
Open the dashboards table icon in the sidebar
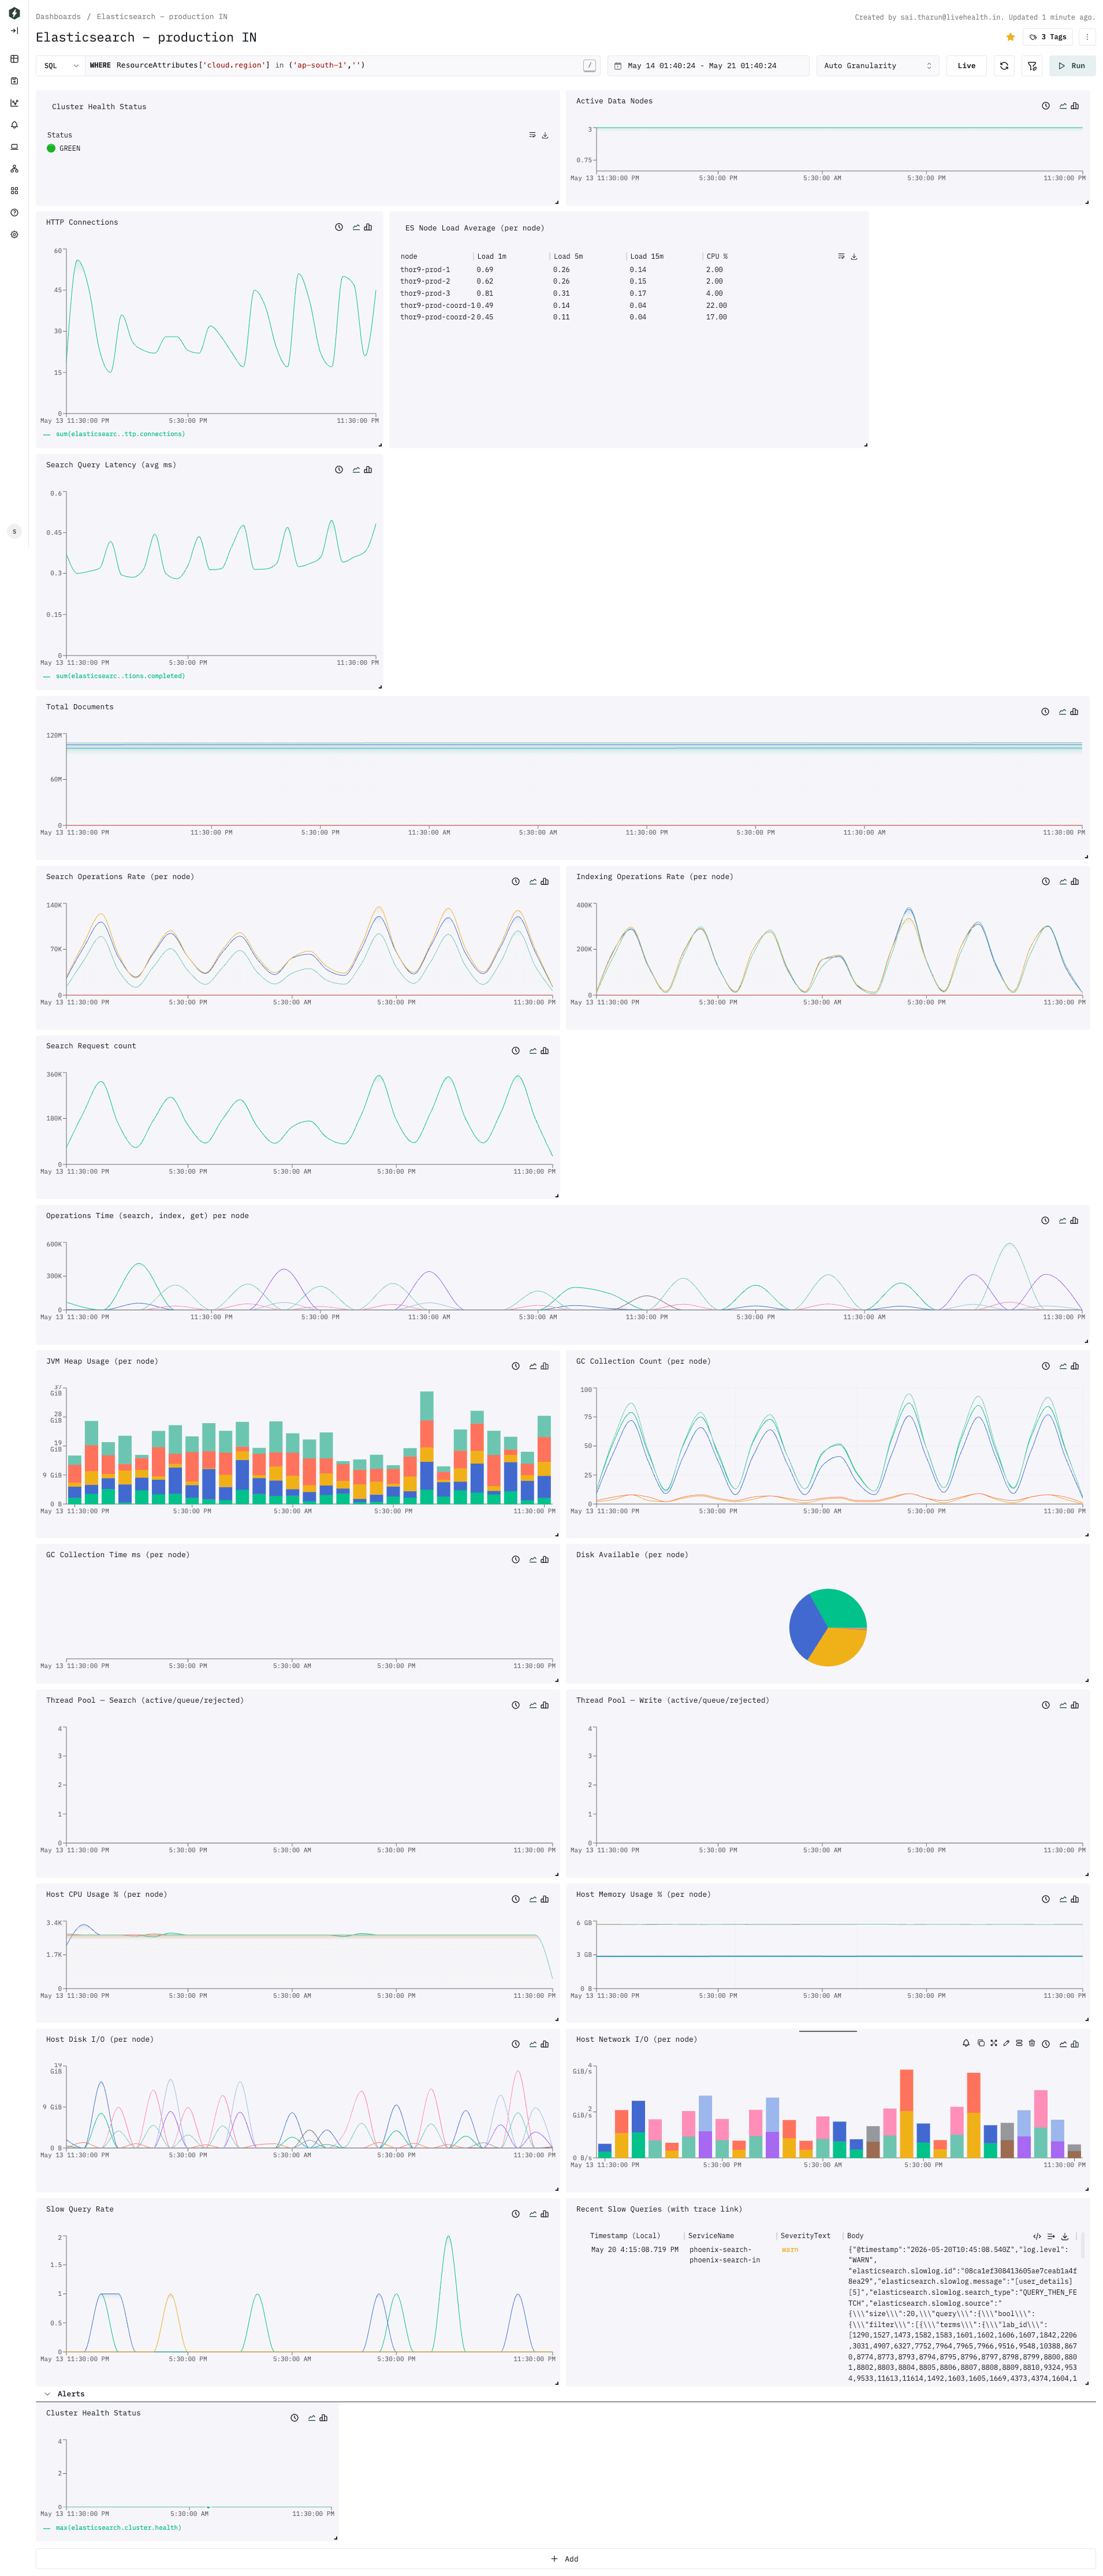coord(14,59)
